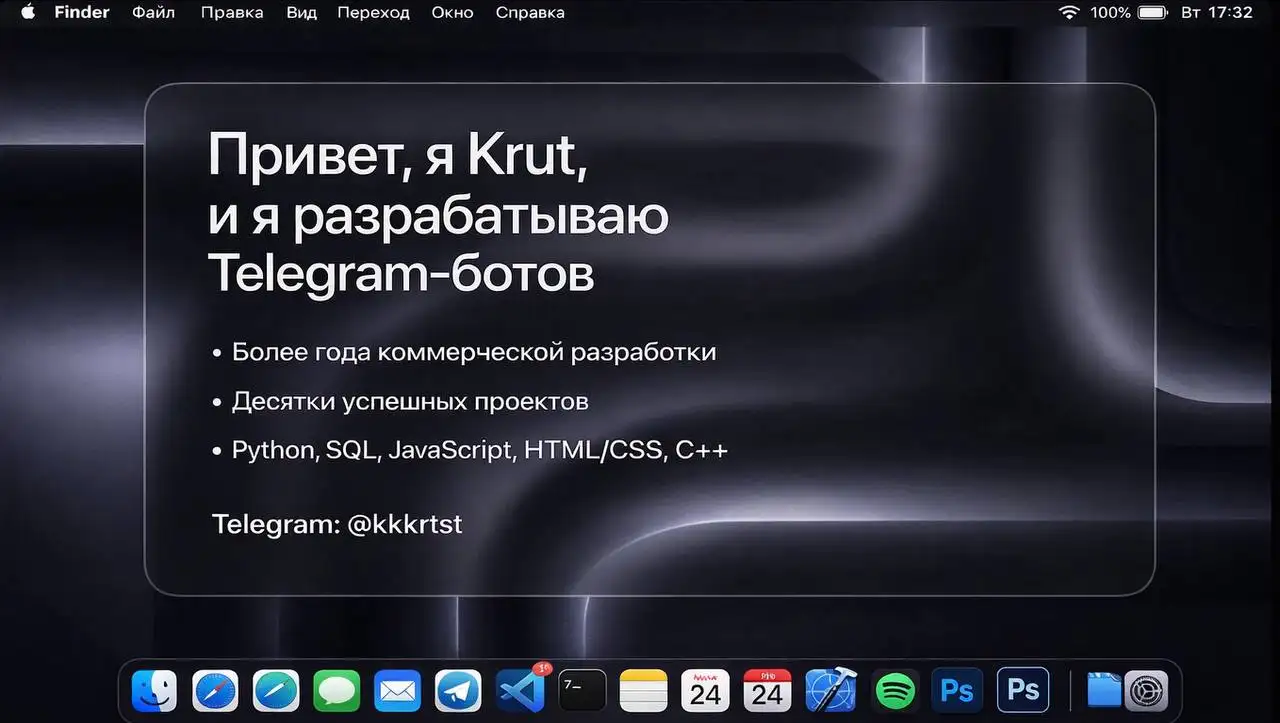Open the Notes app in the Dock
The image size is (1280, 723).
click(643, 690)
